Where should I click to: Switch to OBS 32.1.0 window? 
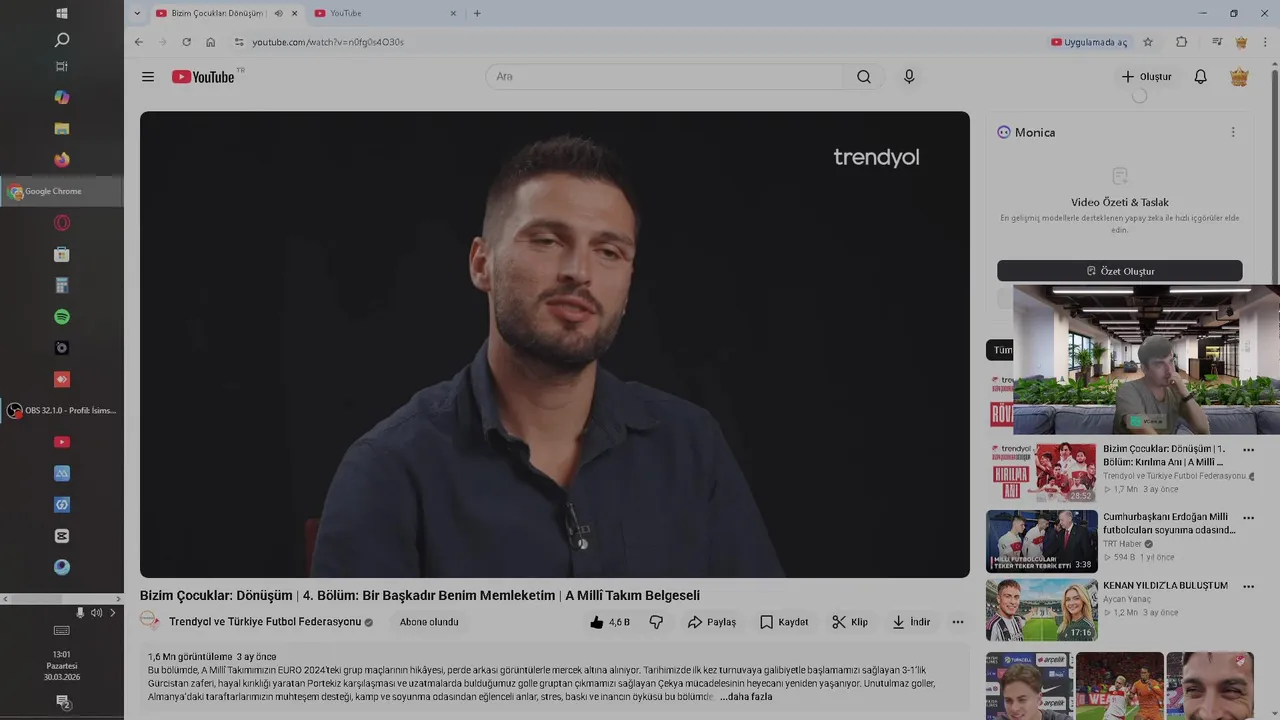tap(62, 410)
